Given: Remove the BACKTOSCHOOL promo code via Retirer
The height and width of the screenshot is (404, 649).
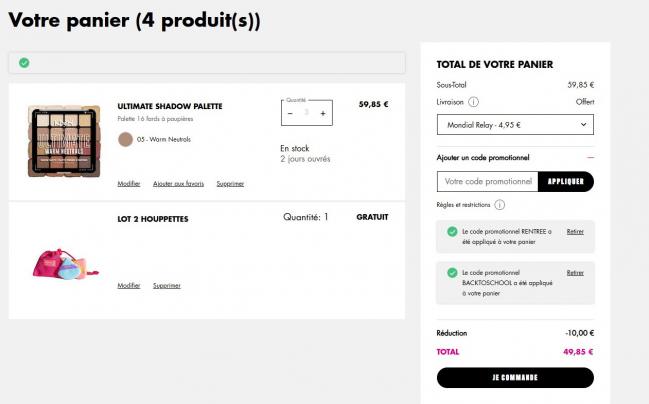Looking at the screenshot, I should click(575, 273).
